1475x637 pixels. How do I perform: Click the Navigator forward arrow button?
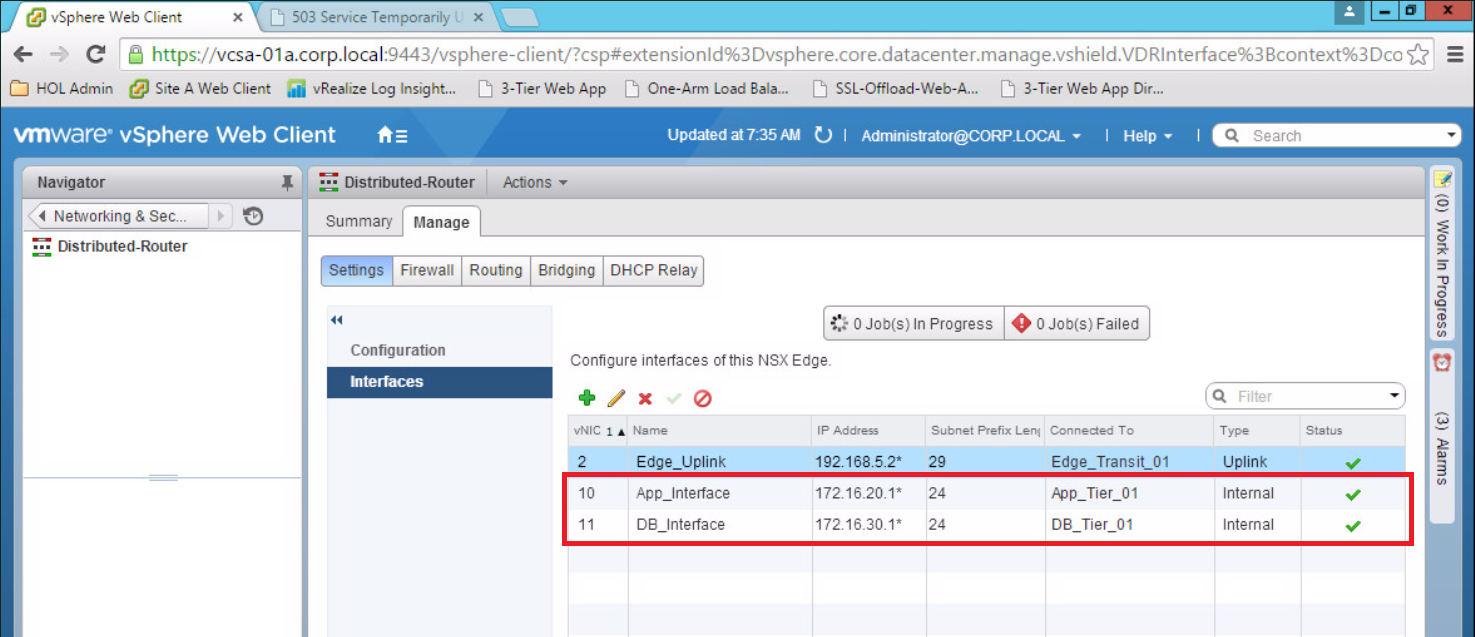click(221, 216)
